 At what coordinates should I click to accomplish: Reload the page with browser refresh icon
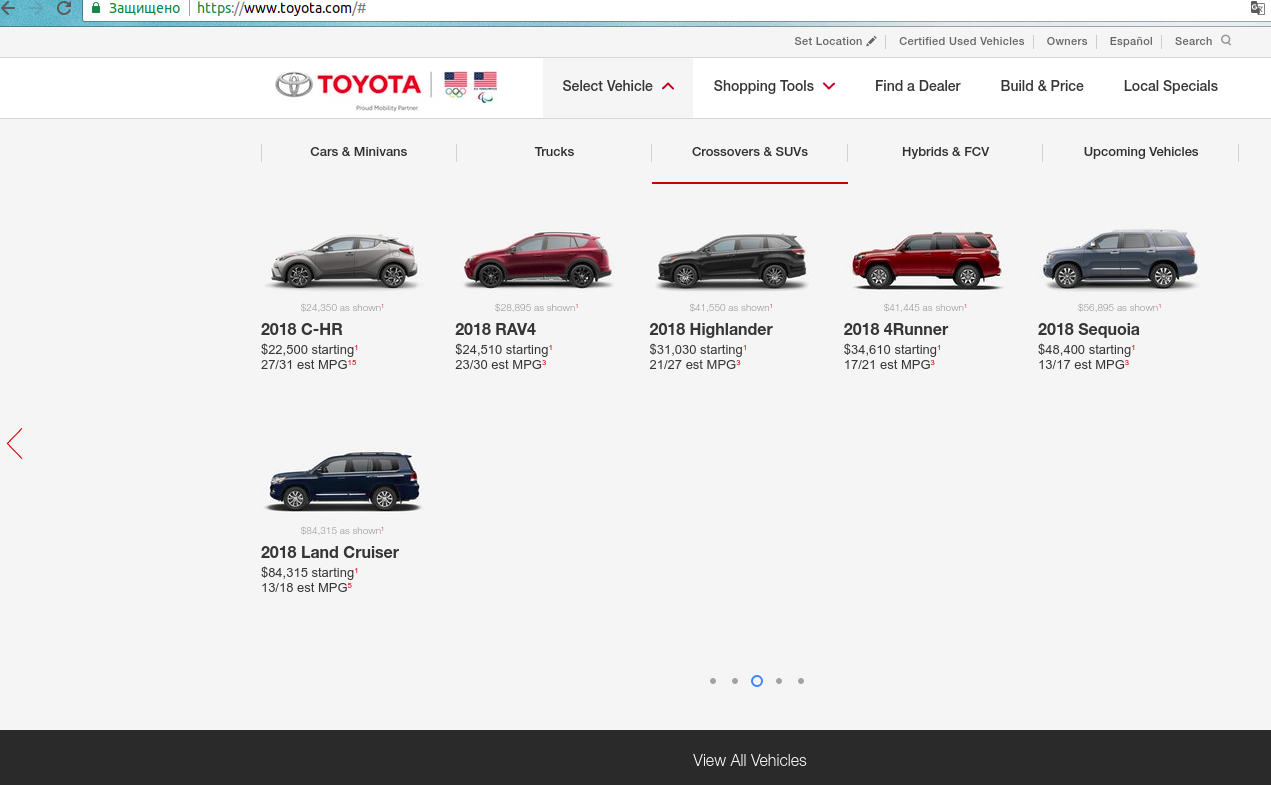pos(64,8)
